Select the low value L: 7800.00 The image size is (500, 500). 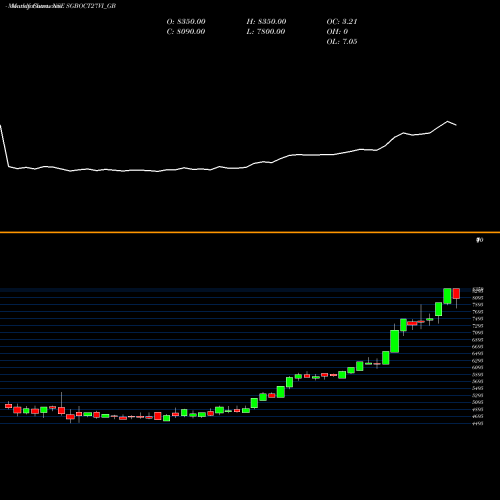(266, 32)
